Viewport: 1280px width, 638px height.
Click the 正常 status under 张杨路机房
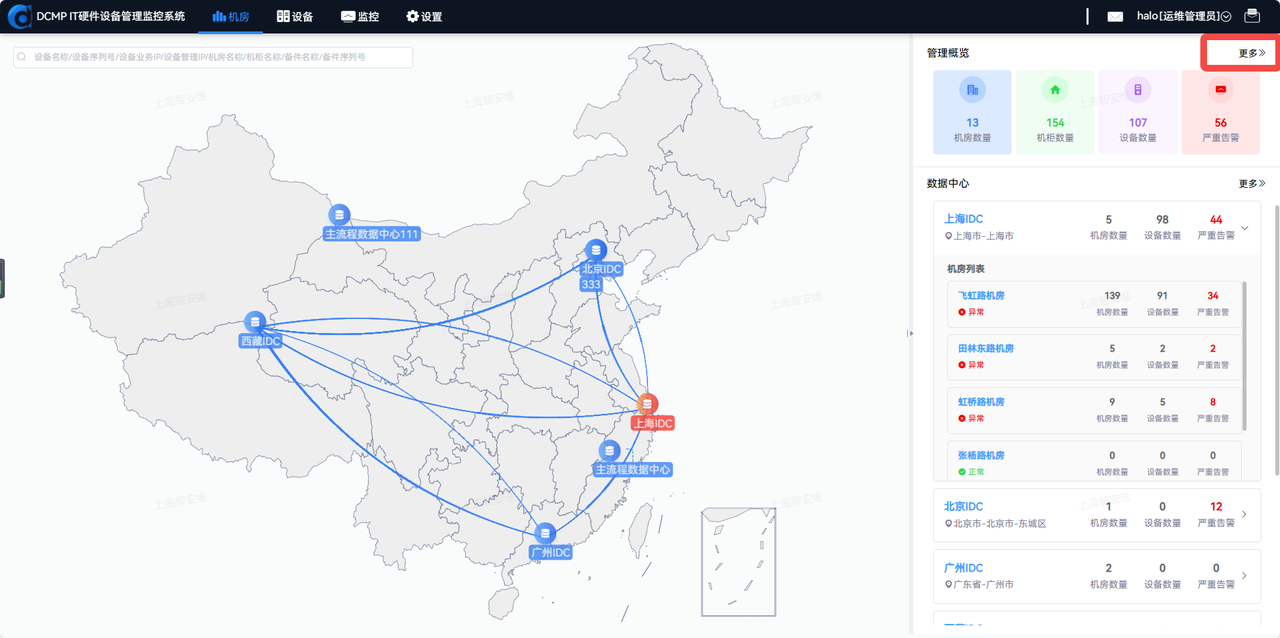[x=971, y=471]
